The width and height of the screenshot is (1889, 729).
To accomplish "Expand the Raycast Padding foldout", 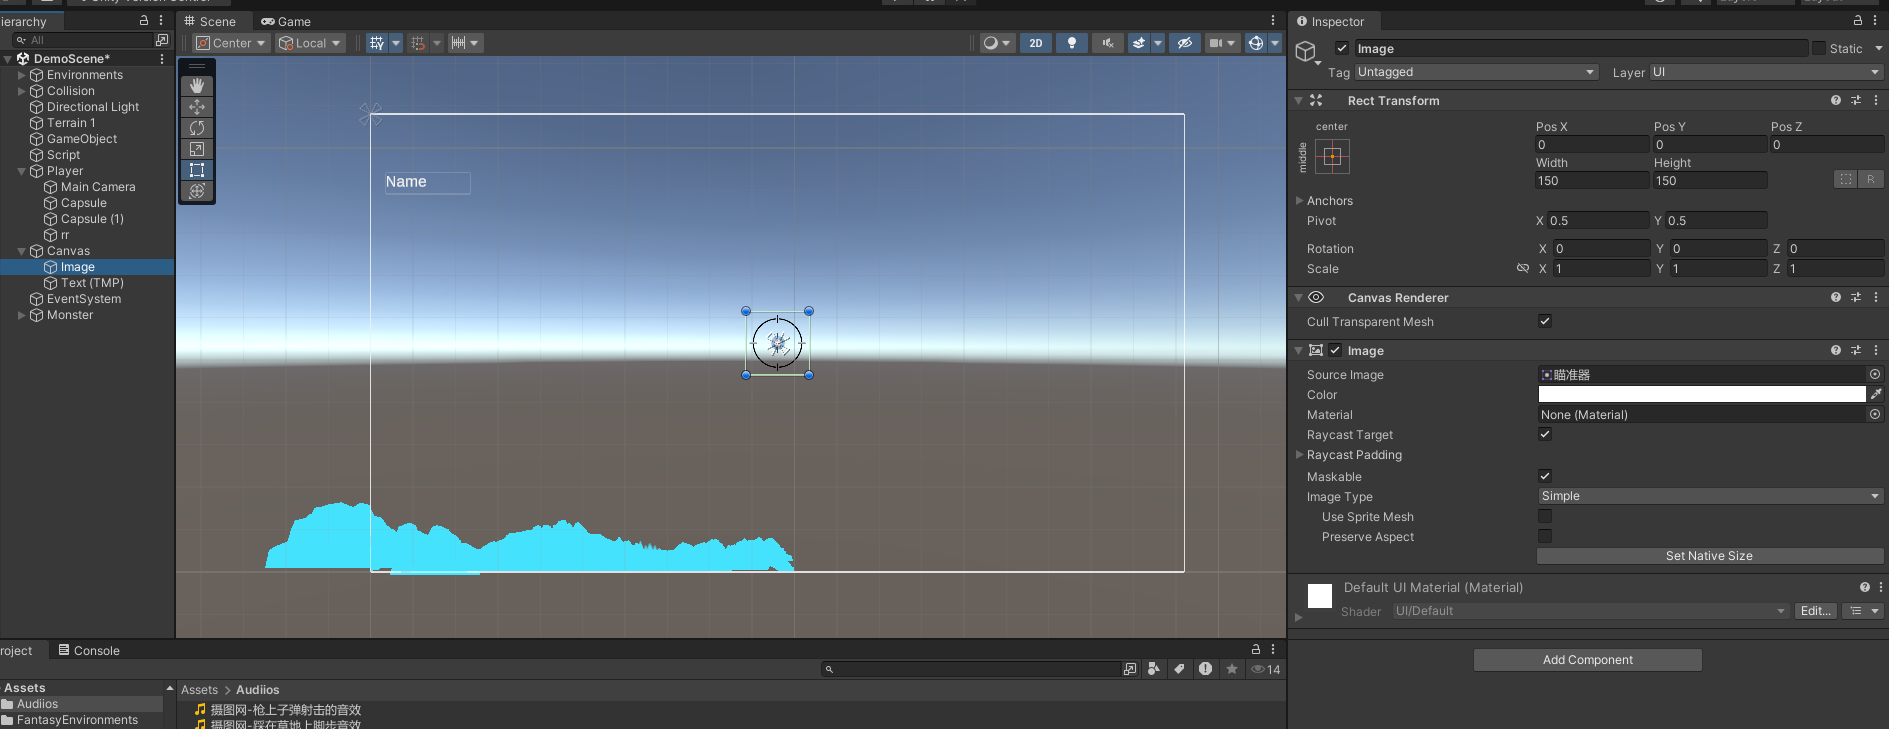I will 1300,455.
